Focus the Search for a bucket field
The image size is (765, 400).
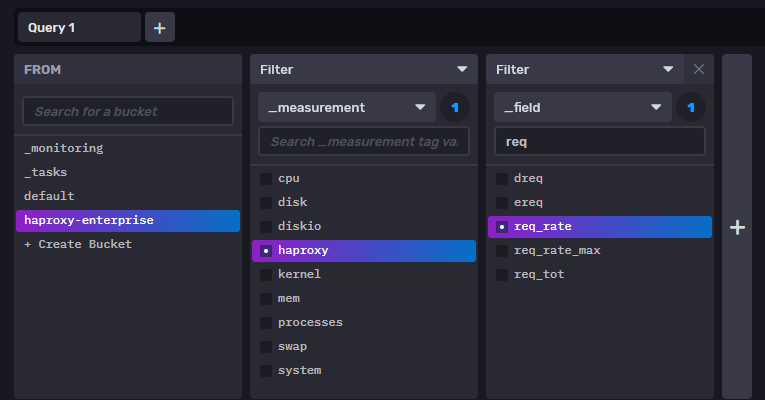128,111
